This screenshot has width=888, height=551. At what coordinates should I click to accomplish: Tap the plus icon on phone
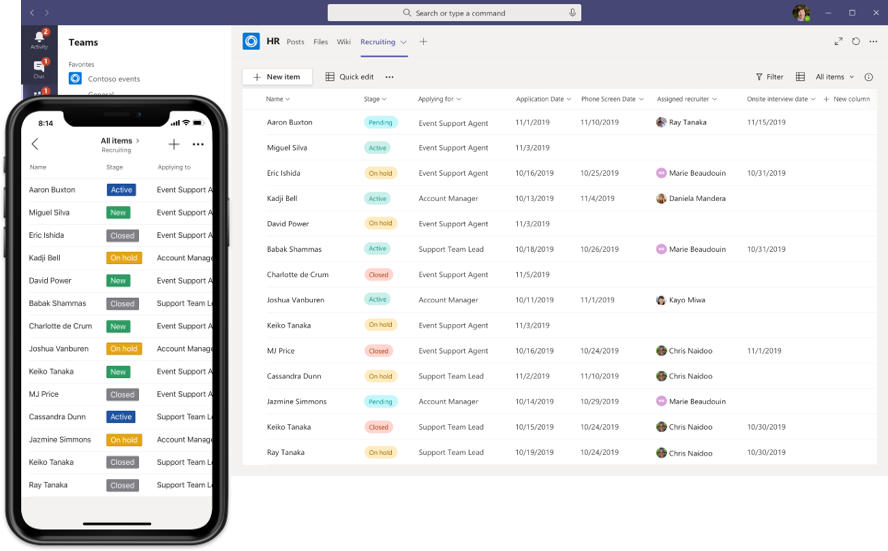click(174, 144)
